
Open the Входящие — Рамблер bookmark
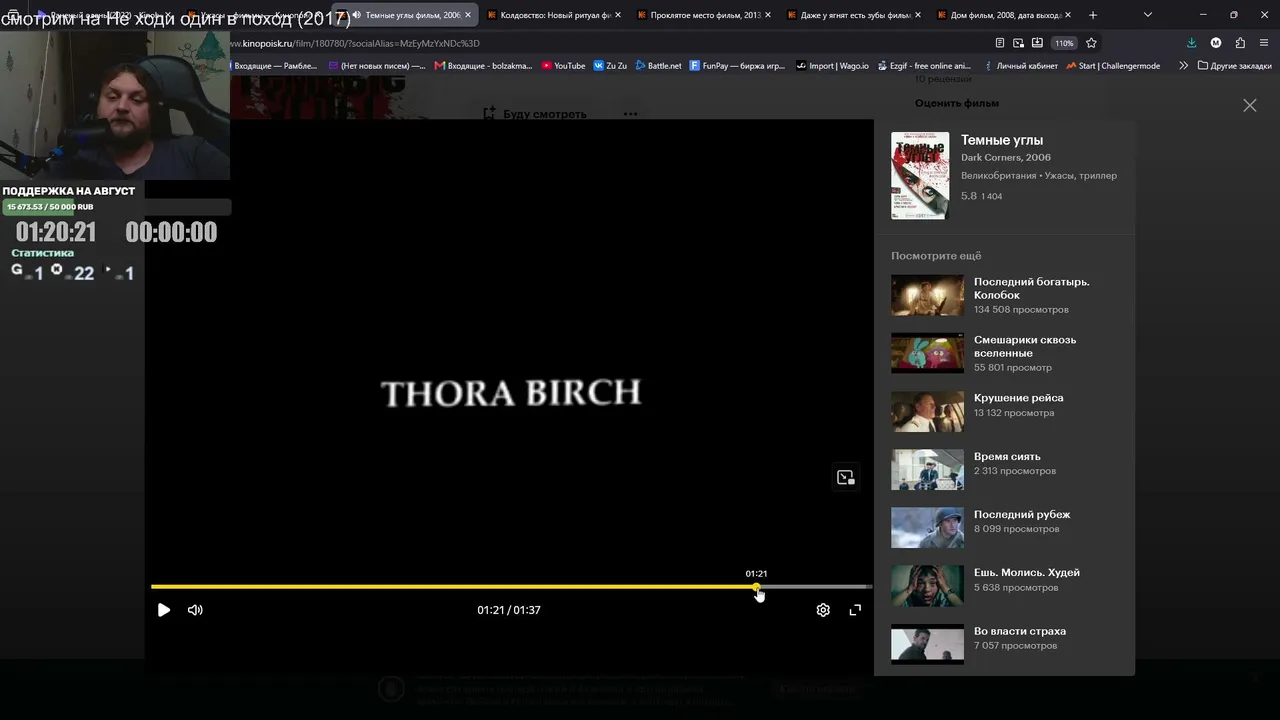point(274,66)
